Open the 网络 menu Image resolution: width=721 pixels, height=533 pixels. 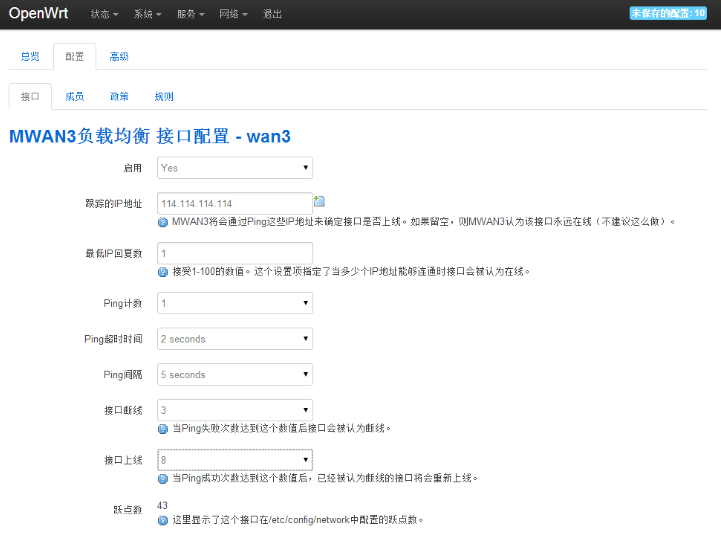point(233,14)
